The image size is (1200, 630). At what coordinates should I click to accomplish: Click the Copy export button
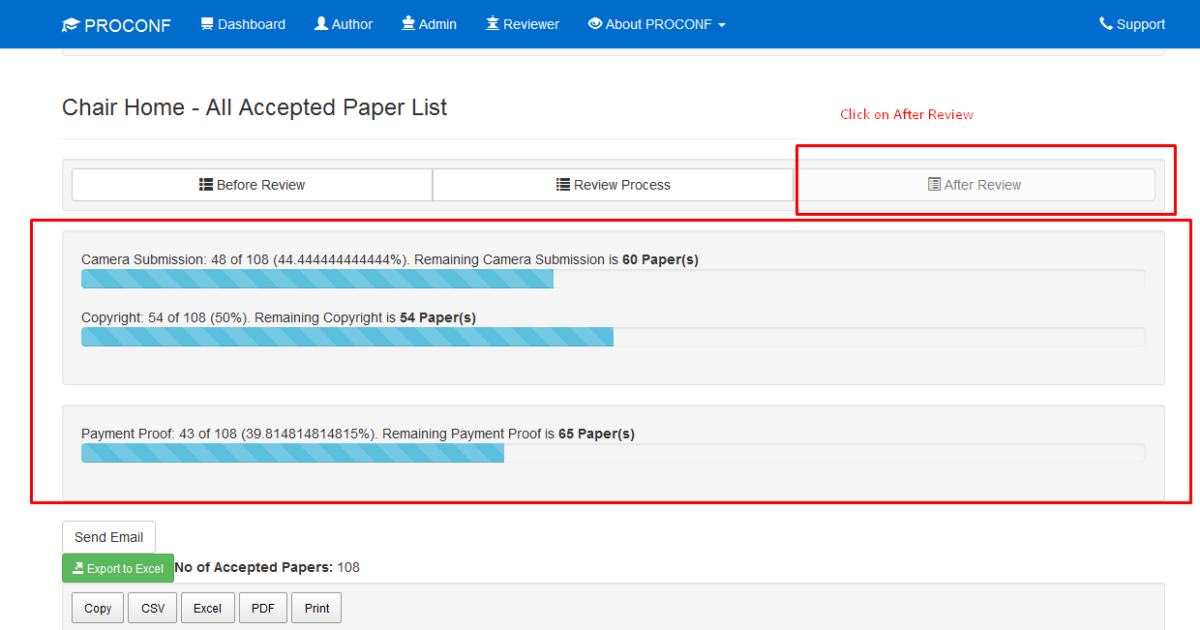(x=96, y=607)
